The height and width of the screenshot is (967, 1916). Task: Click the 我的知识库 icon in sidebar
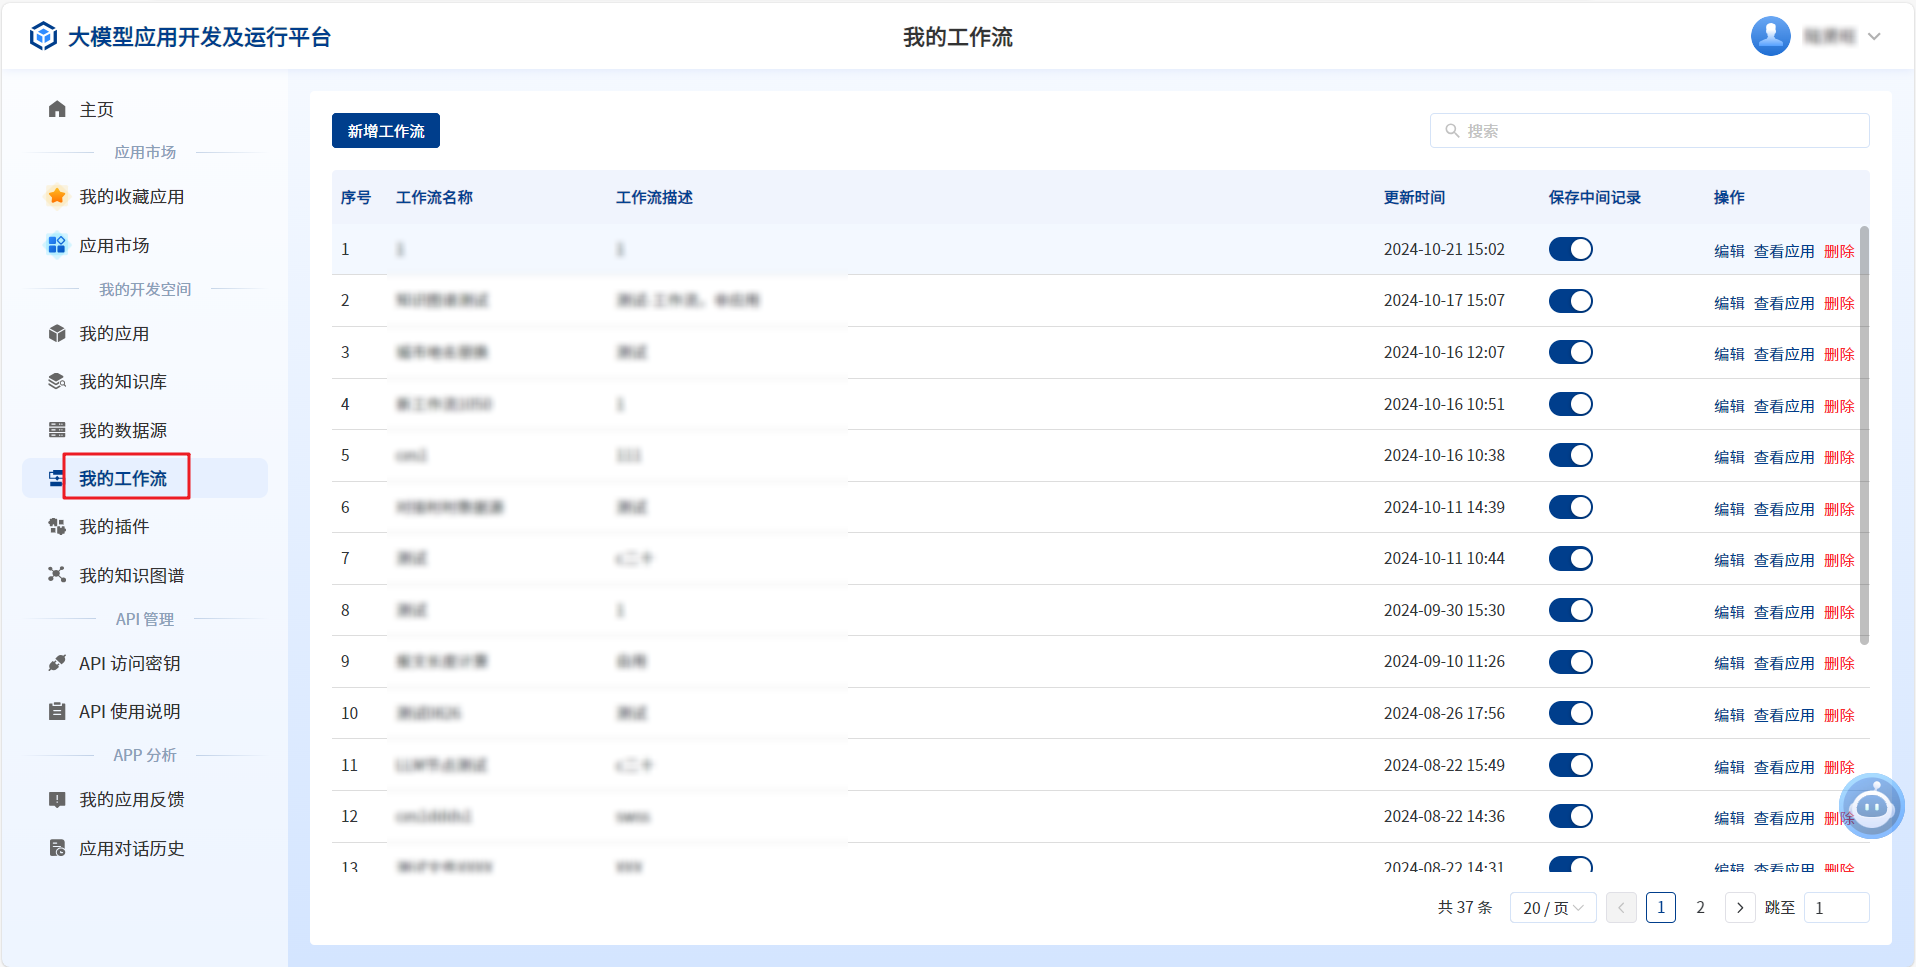pyautogui.click(x=57, y=381)
